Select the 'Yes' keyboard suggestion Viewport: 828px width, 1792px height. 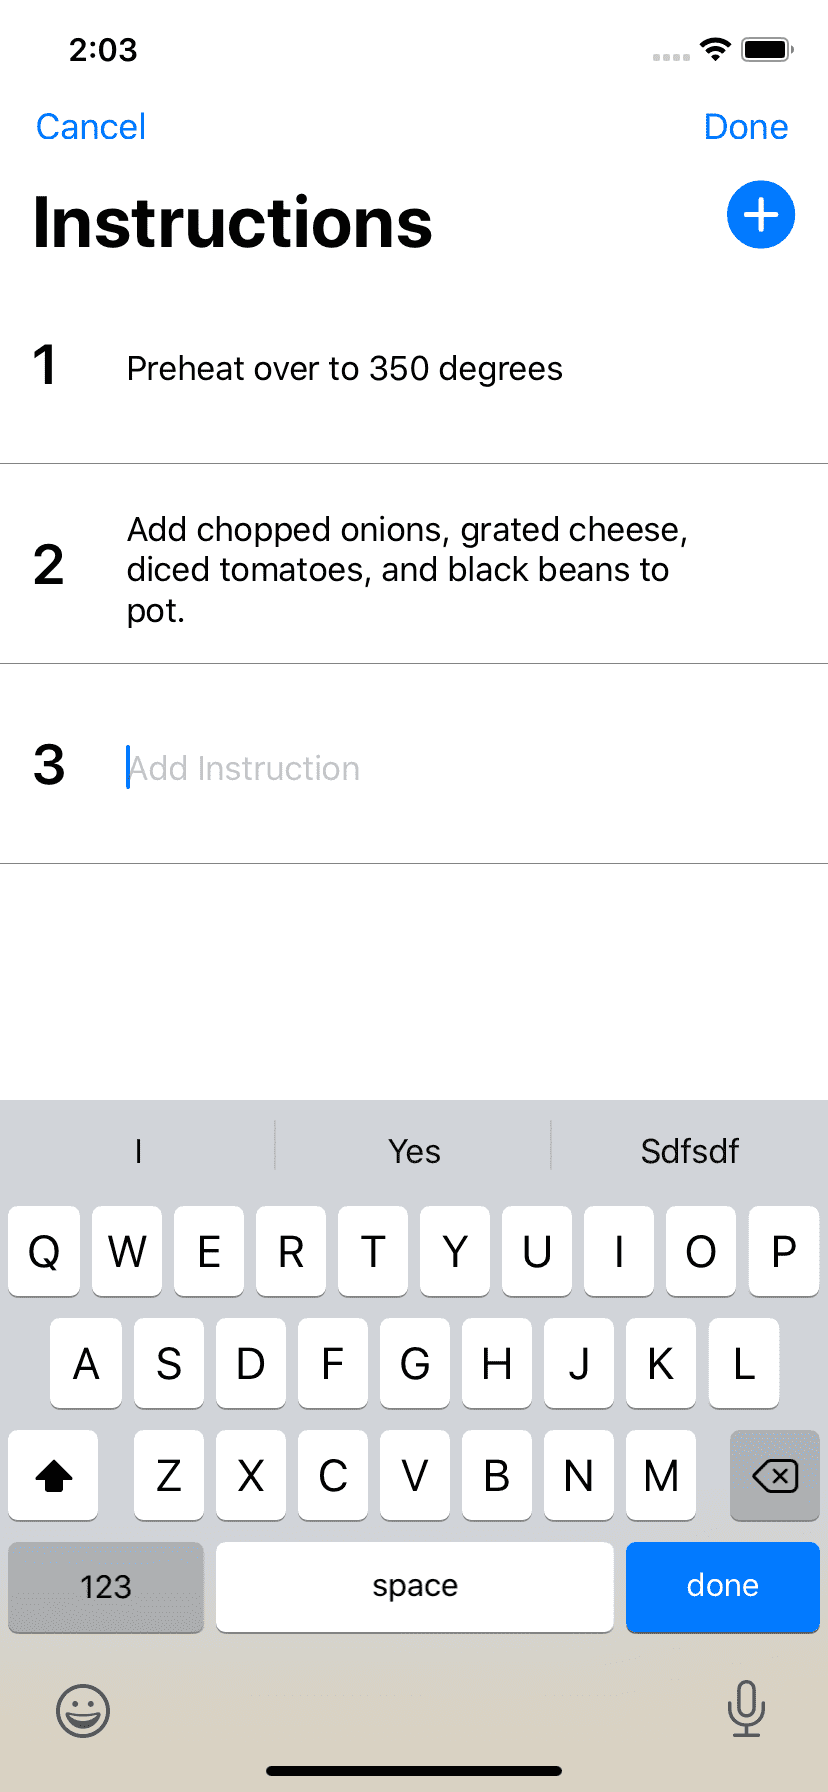(414, 1151)
